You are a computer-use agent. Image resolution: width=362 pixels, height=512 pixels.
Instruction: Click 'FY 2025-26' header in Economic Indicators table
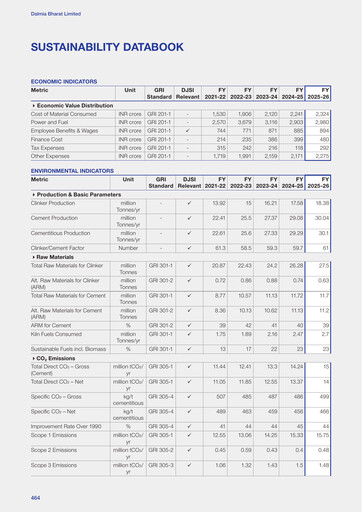pyautogui.click(x=318, y=93)
